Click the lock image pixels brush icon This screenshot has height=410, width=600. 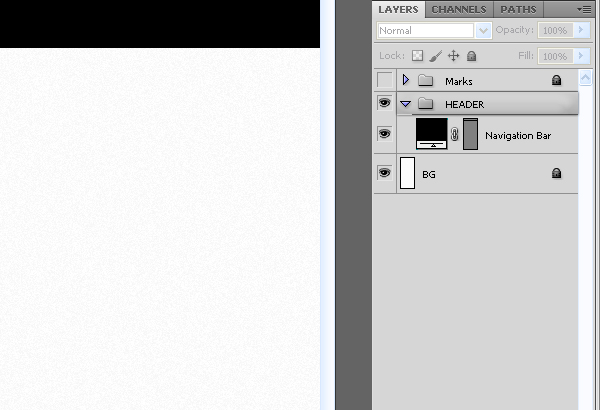coord(435,56)
